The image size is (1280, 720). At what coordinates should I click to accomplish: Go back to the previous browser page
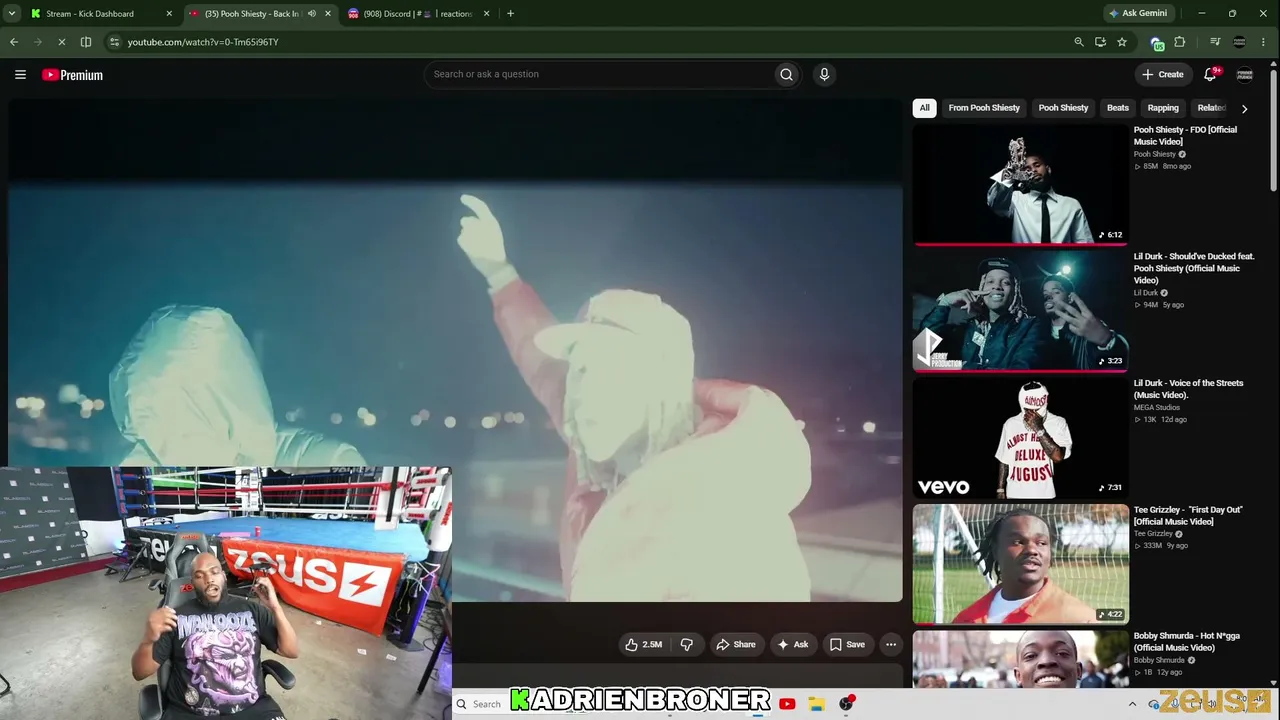[14, 42]
